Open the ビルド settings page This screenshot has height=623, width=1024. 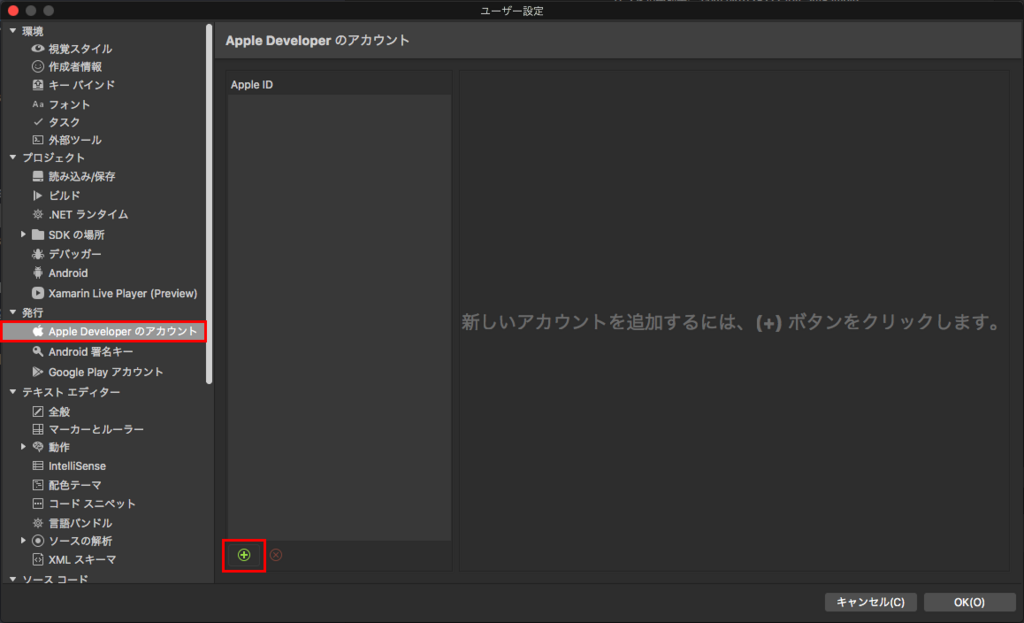pos(64,195)
